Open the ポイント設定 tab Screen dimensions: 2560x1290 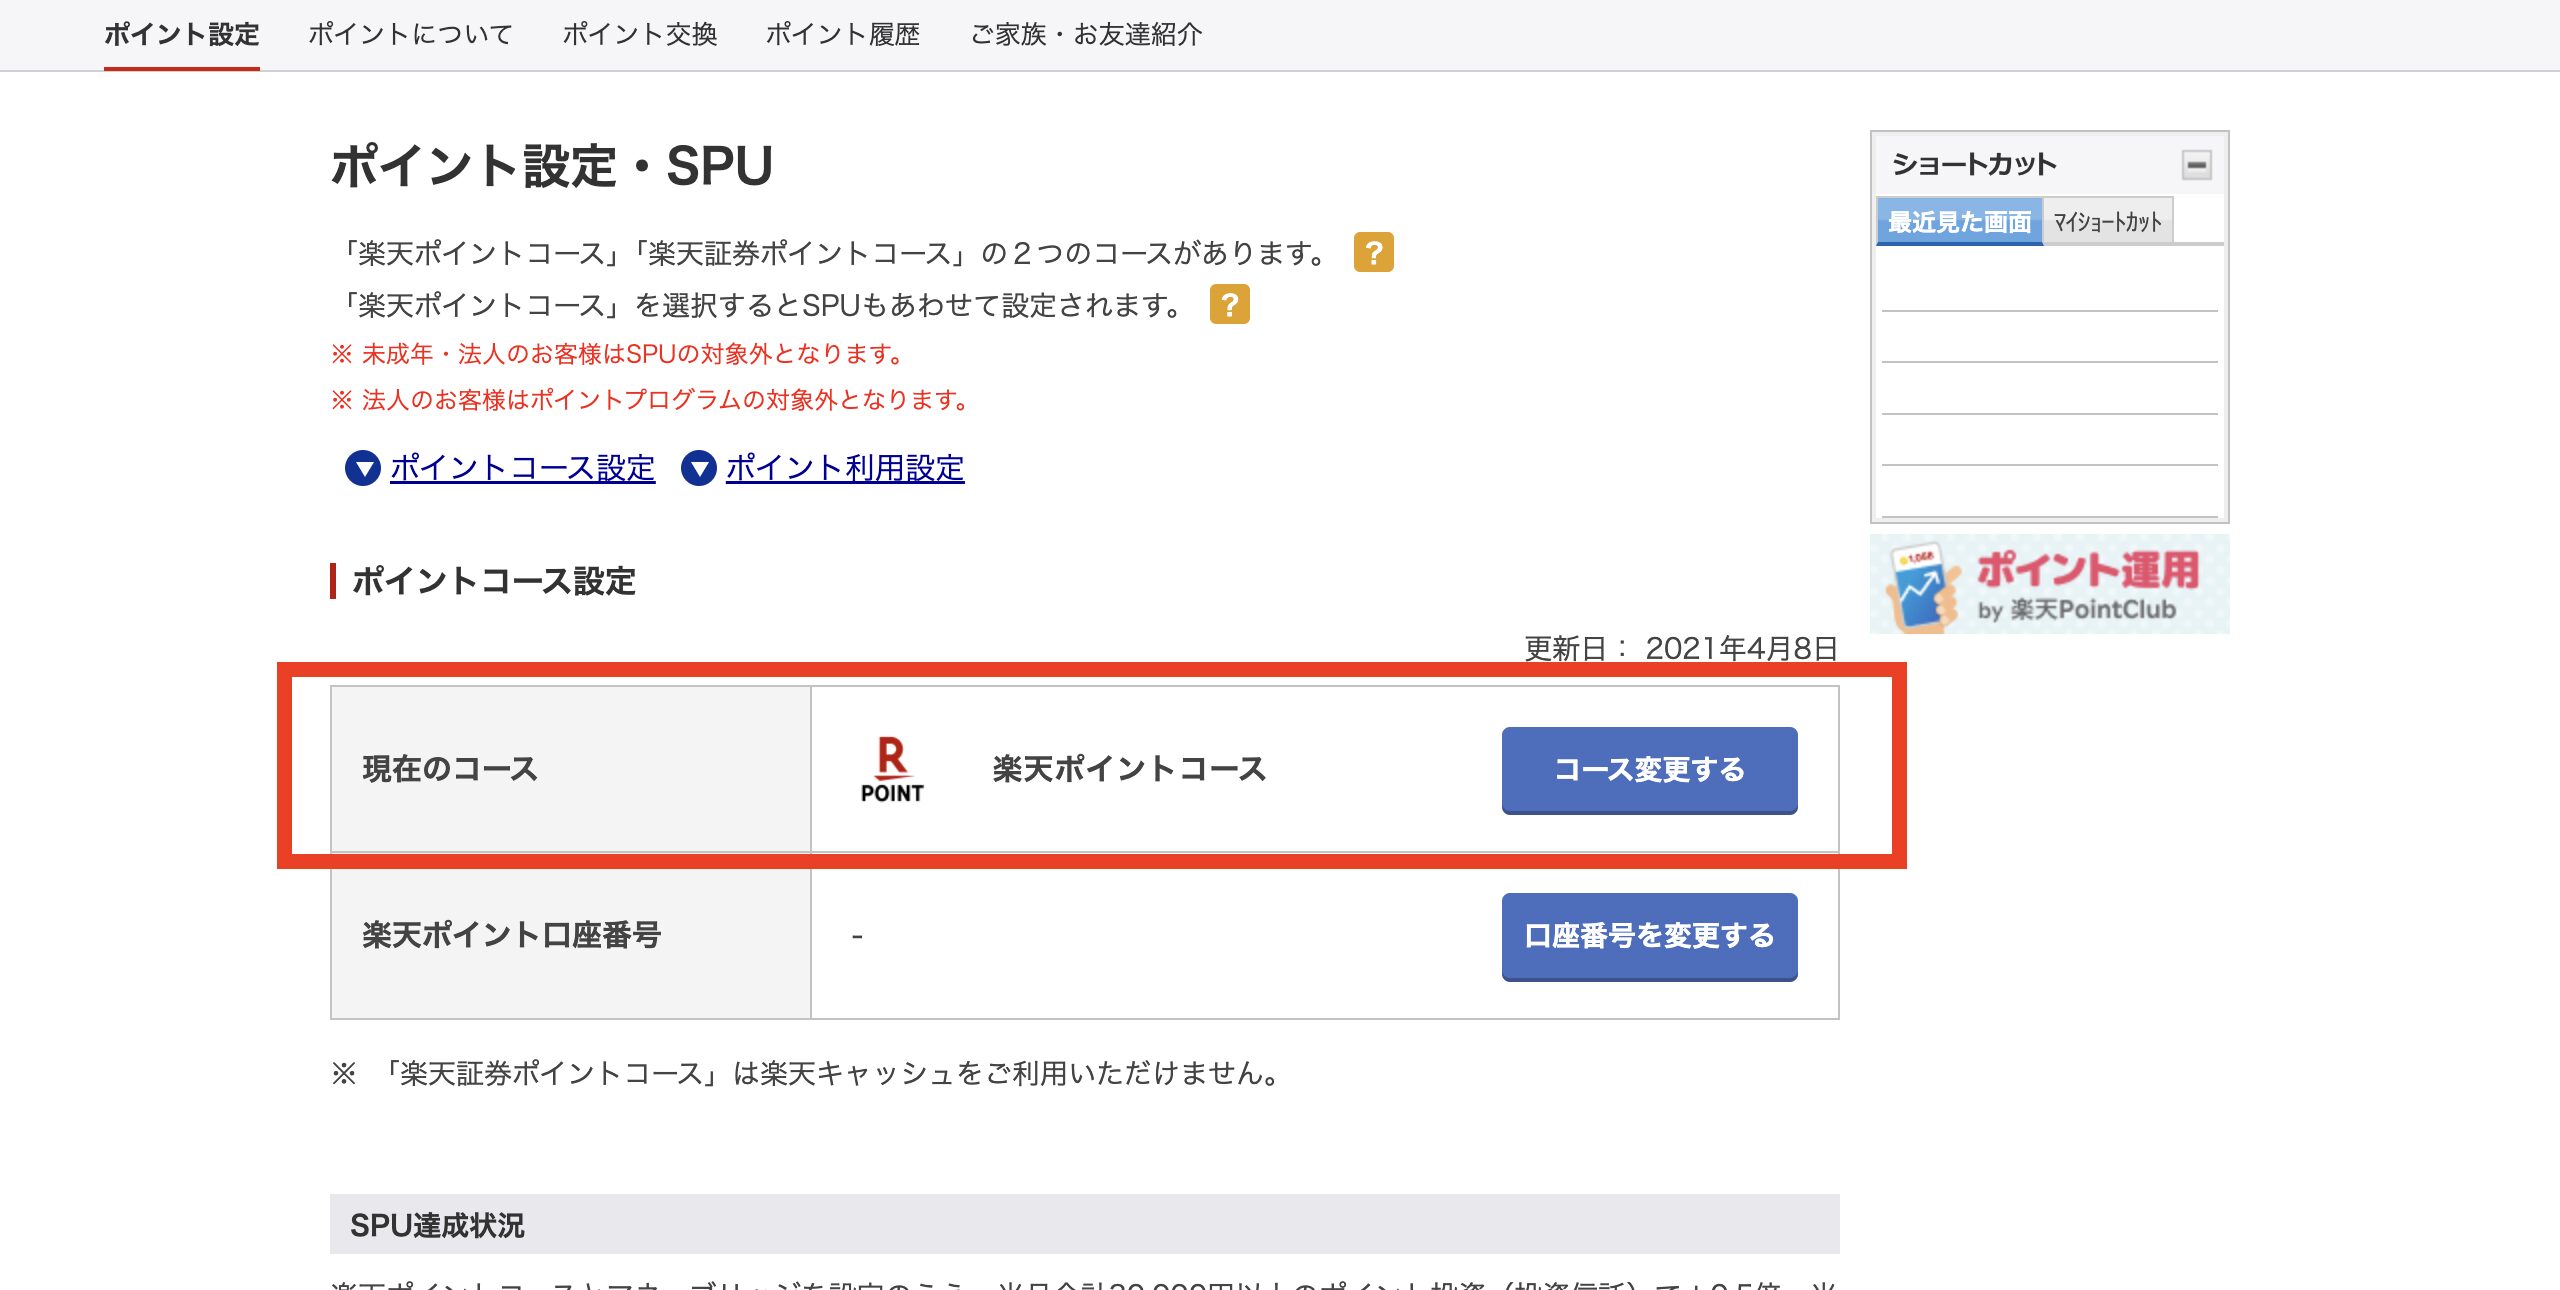tap(181, 35)
